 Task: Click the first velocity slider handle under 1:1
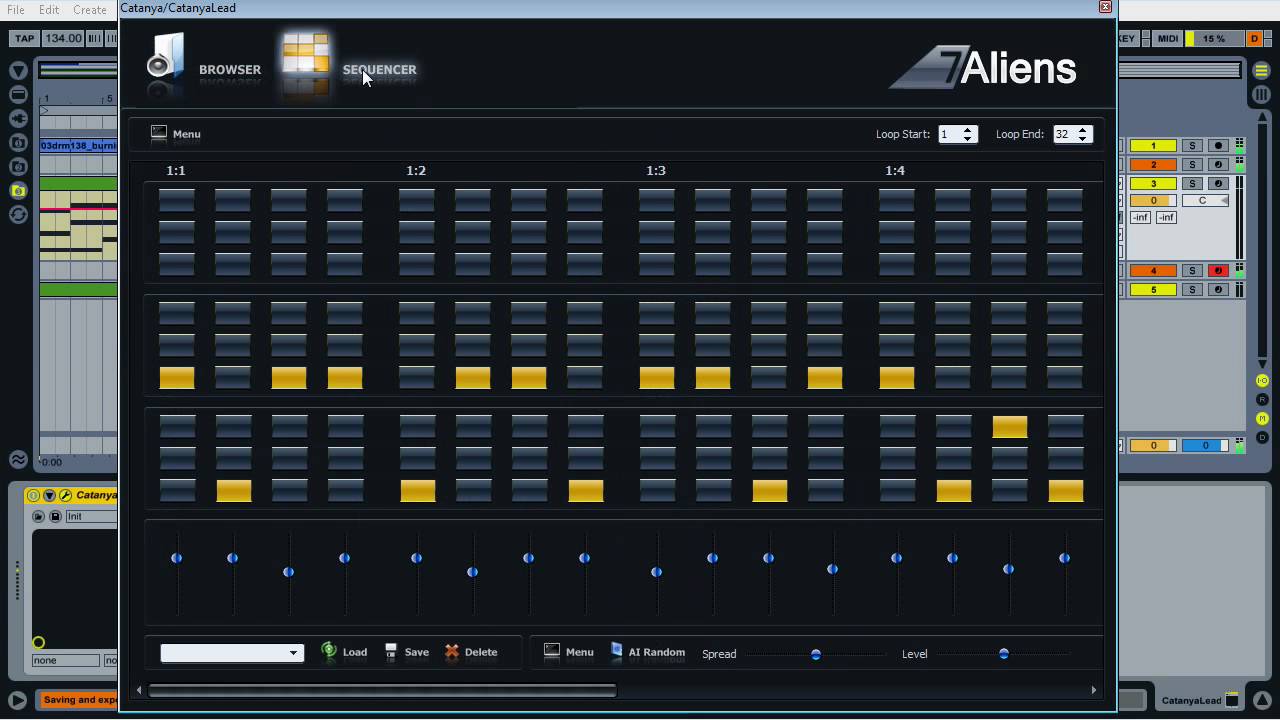pyautogui.click(x=177, y=558)
